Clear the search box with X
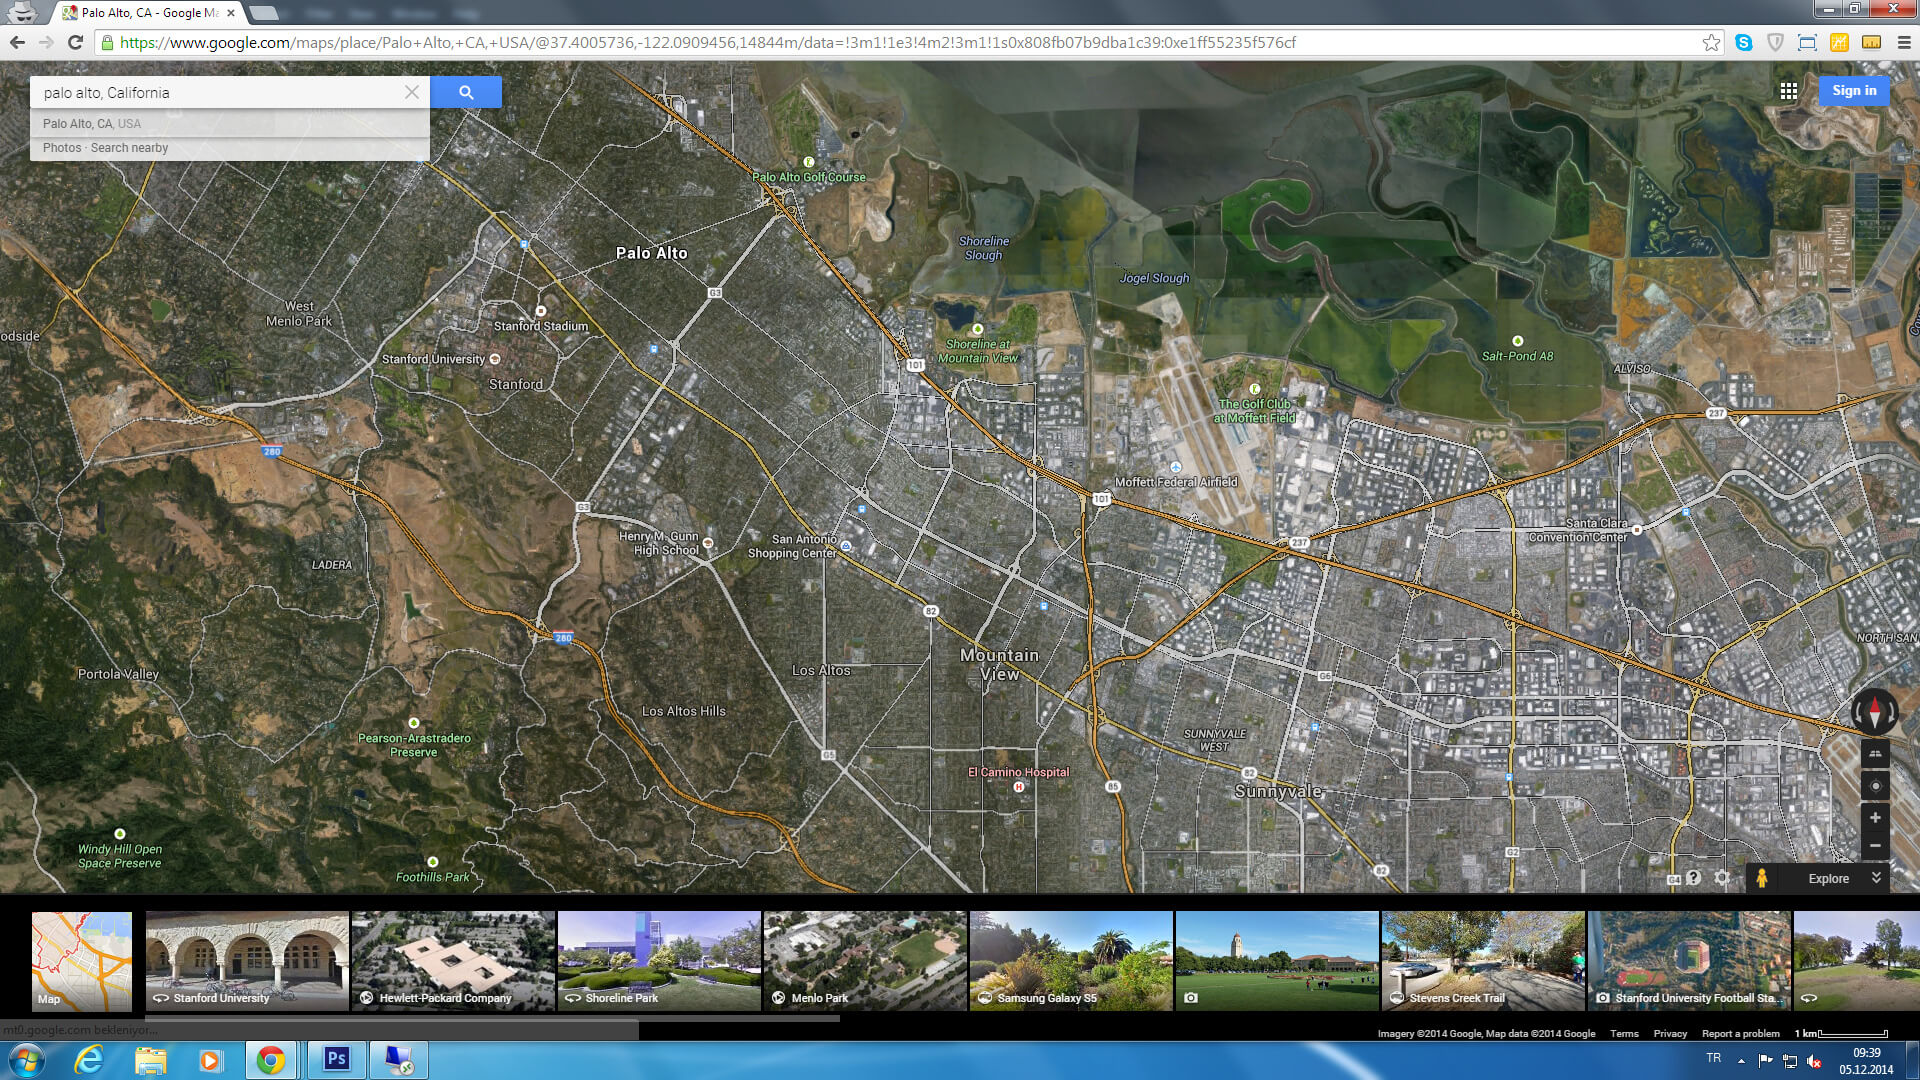Image resolution: width=1920 pixels, height=1080 pixels. click(x=411, y=92)
